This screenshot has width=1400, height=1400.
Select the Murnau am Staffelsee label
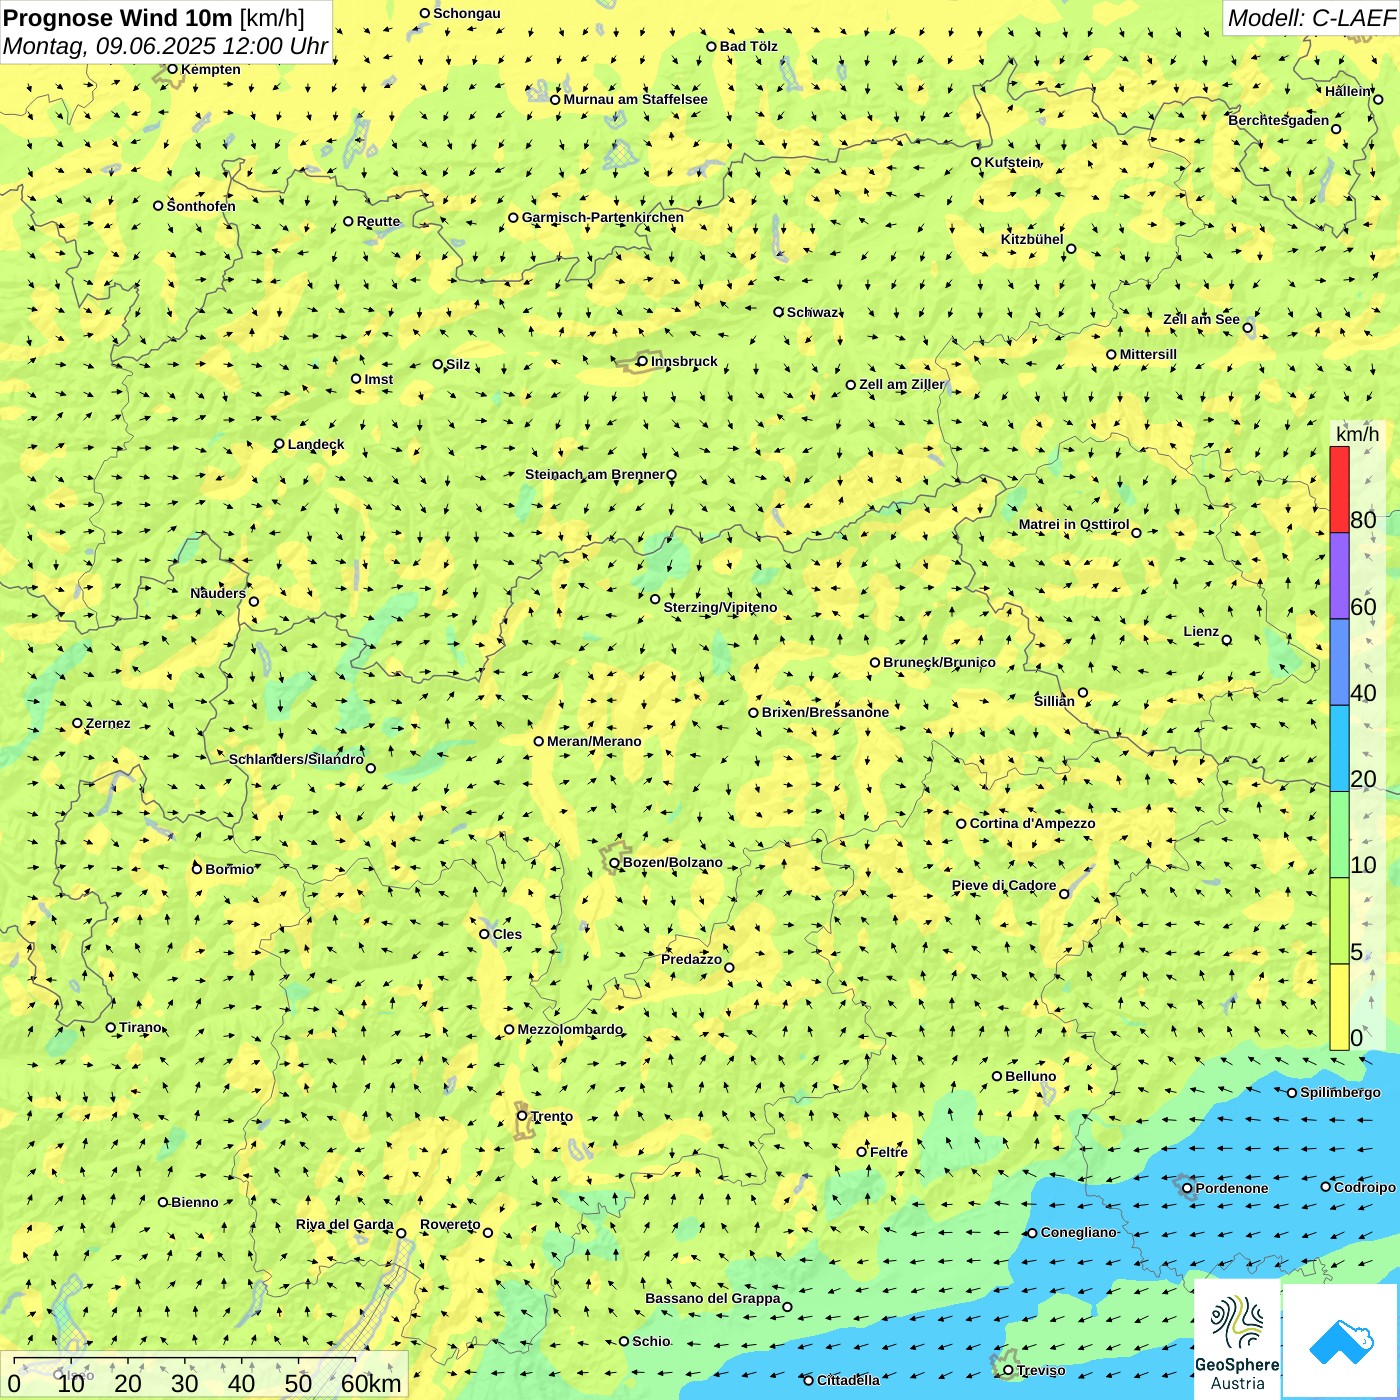(x=635, y=99)
